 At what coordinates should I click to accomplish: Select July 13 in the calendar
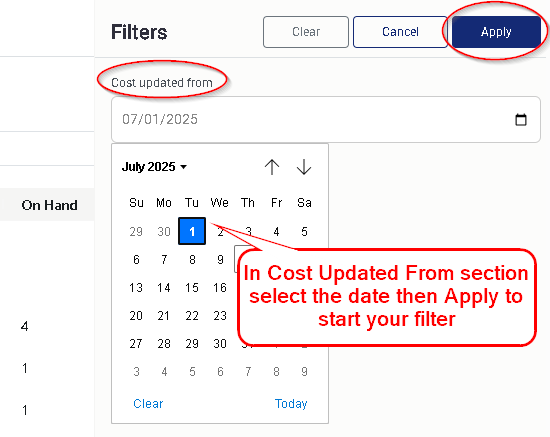(x=136, y=288)
